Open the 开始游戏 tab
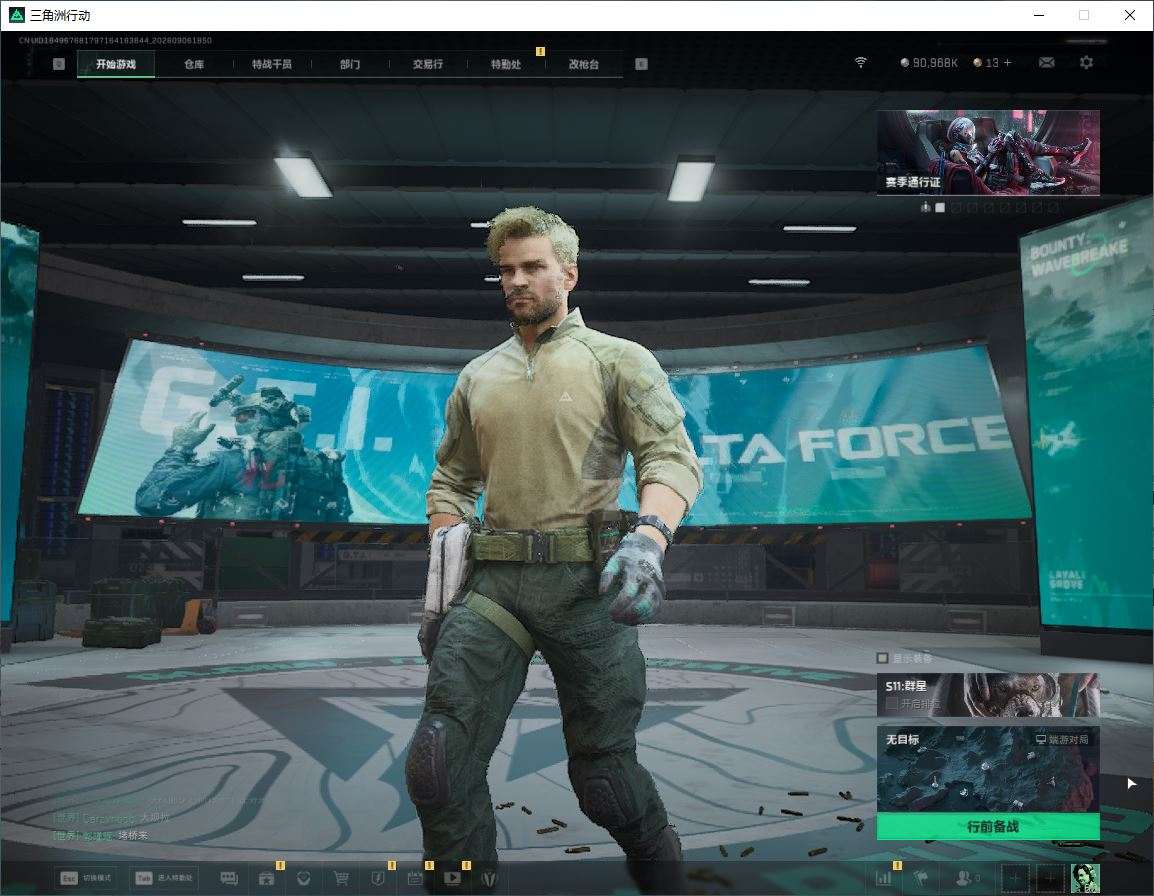This screenshot has height=896, width=1154. 116,64
